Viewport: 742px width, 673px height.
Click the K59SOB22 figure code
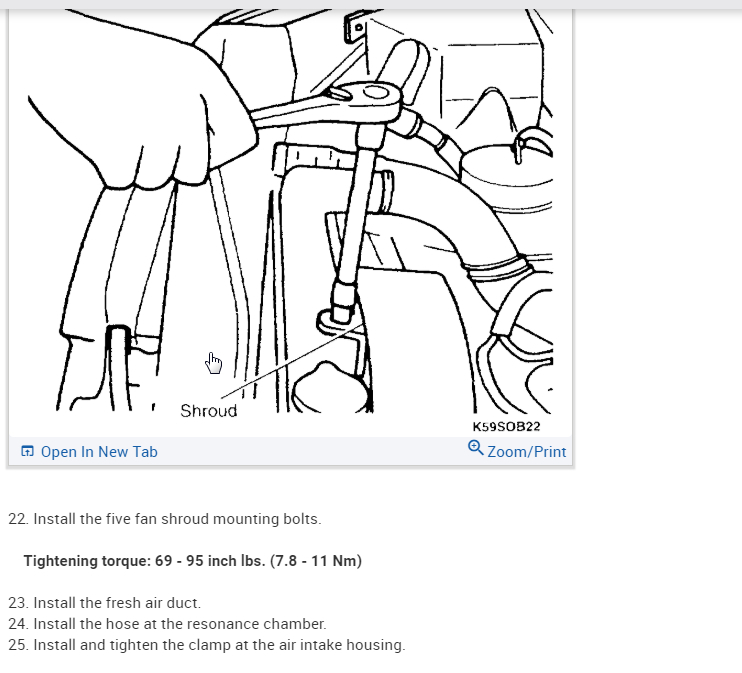(506, 427)
